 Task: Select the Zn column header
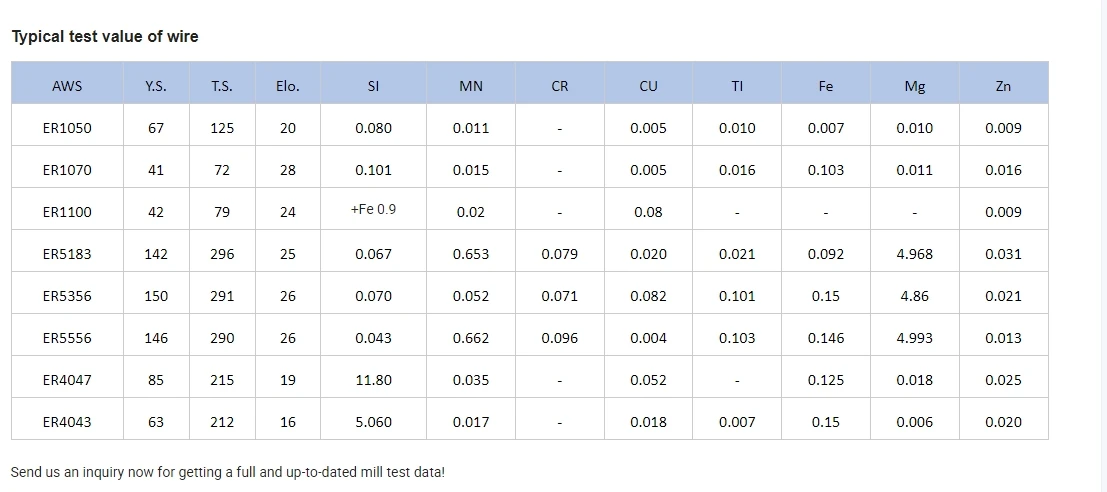(x=1003, y=86)
